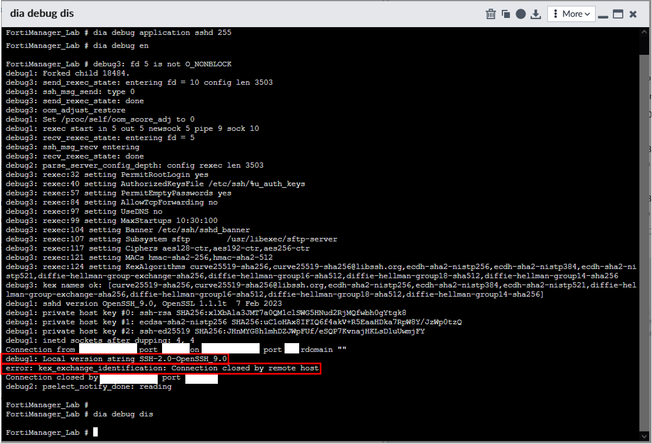
Task: Click the 'MACs hmac-sha2-256' setting line
Action: [x=139, y=258]
